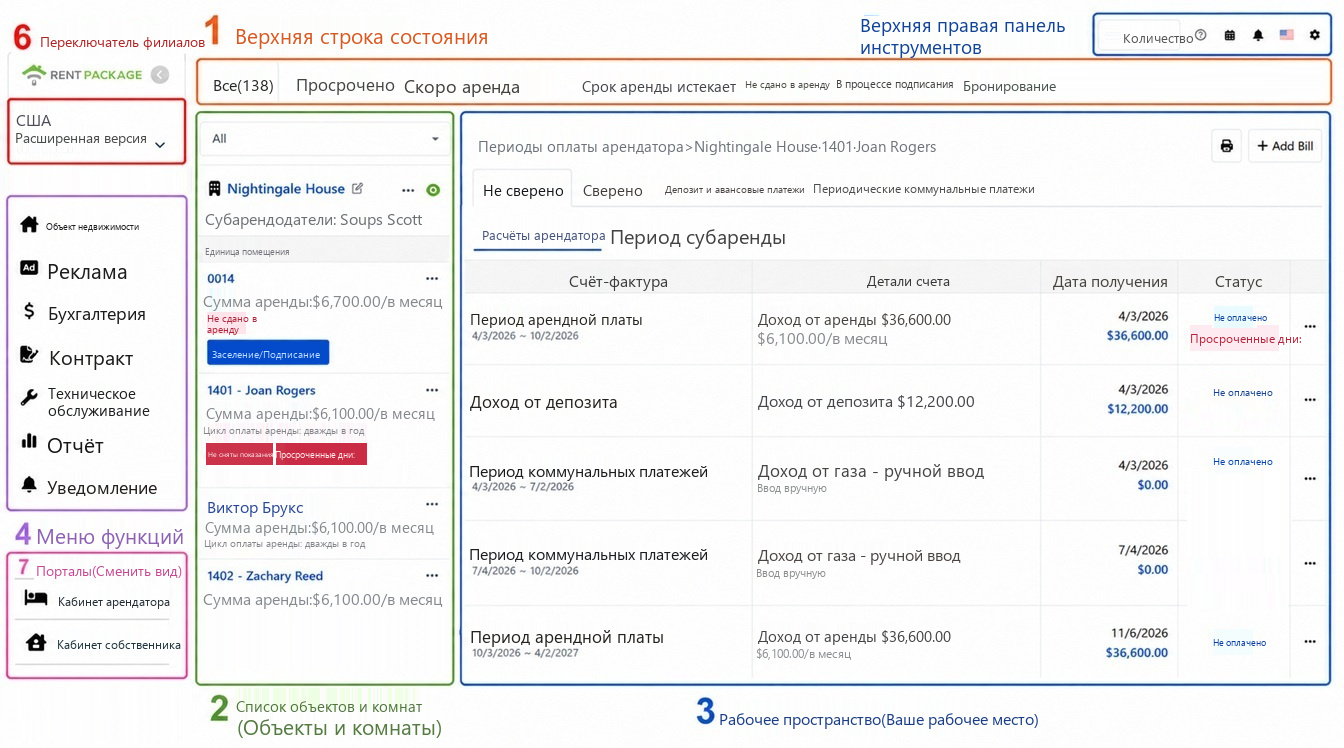This screenshot has width=1344, height=748.
Task: Toggle the green eye icon for Nightingale House
Action: click(433, 190)
